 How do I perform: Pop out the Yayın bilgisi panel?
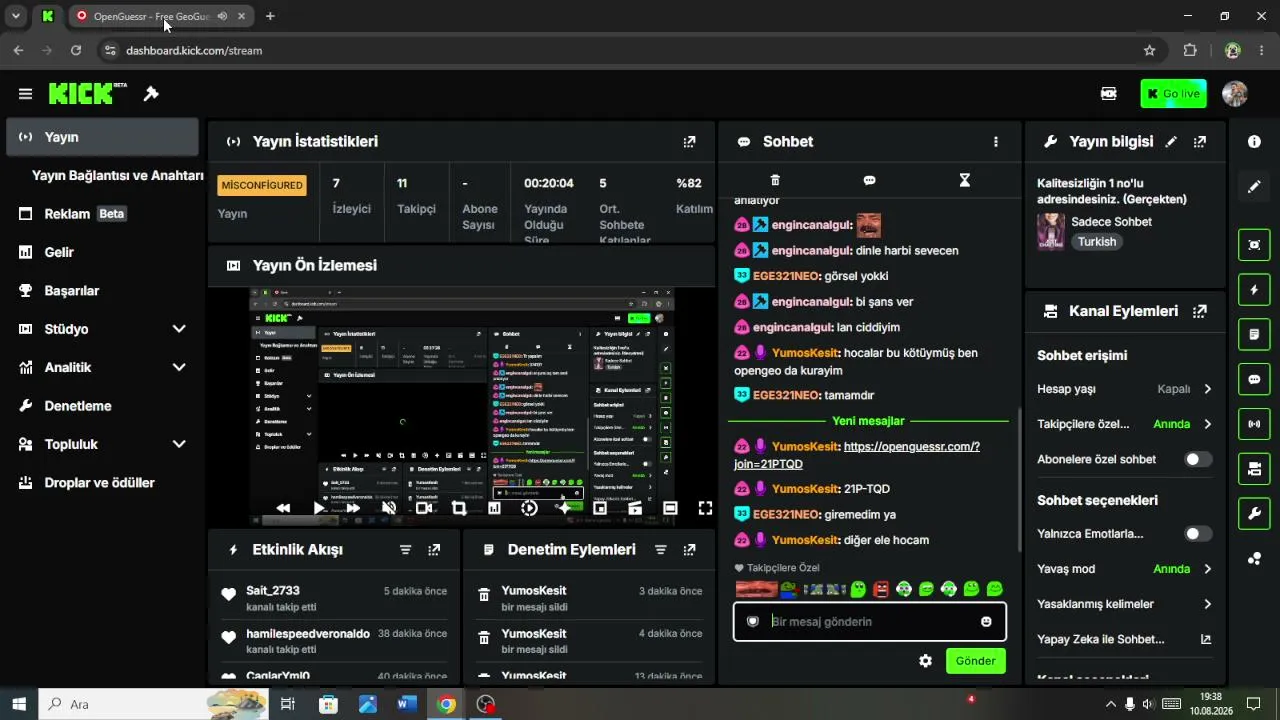pos(1200,142)
